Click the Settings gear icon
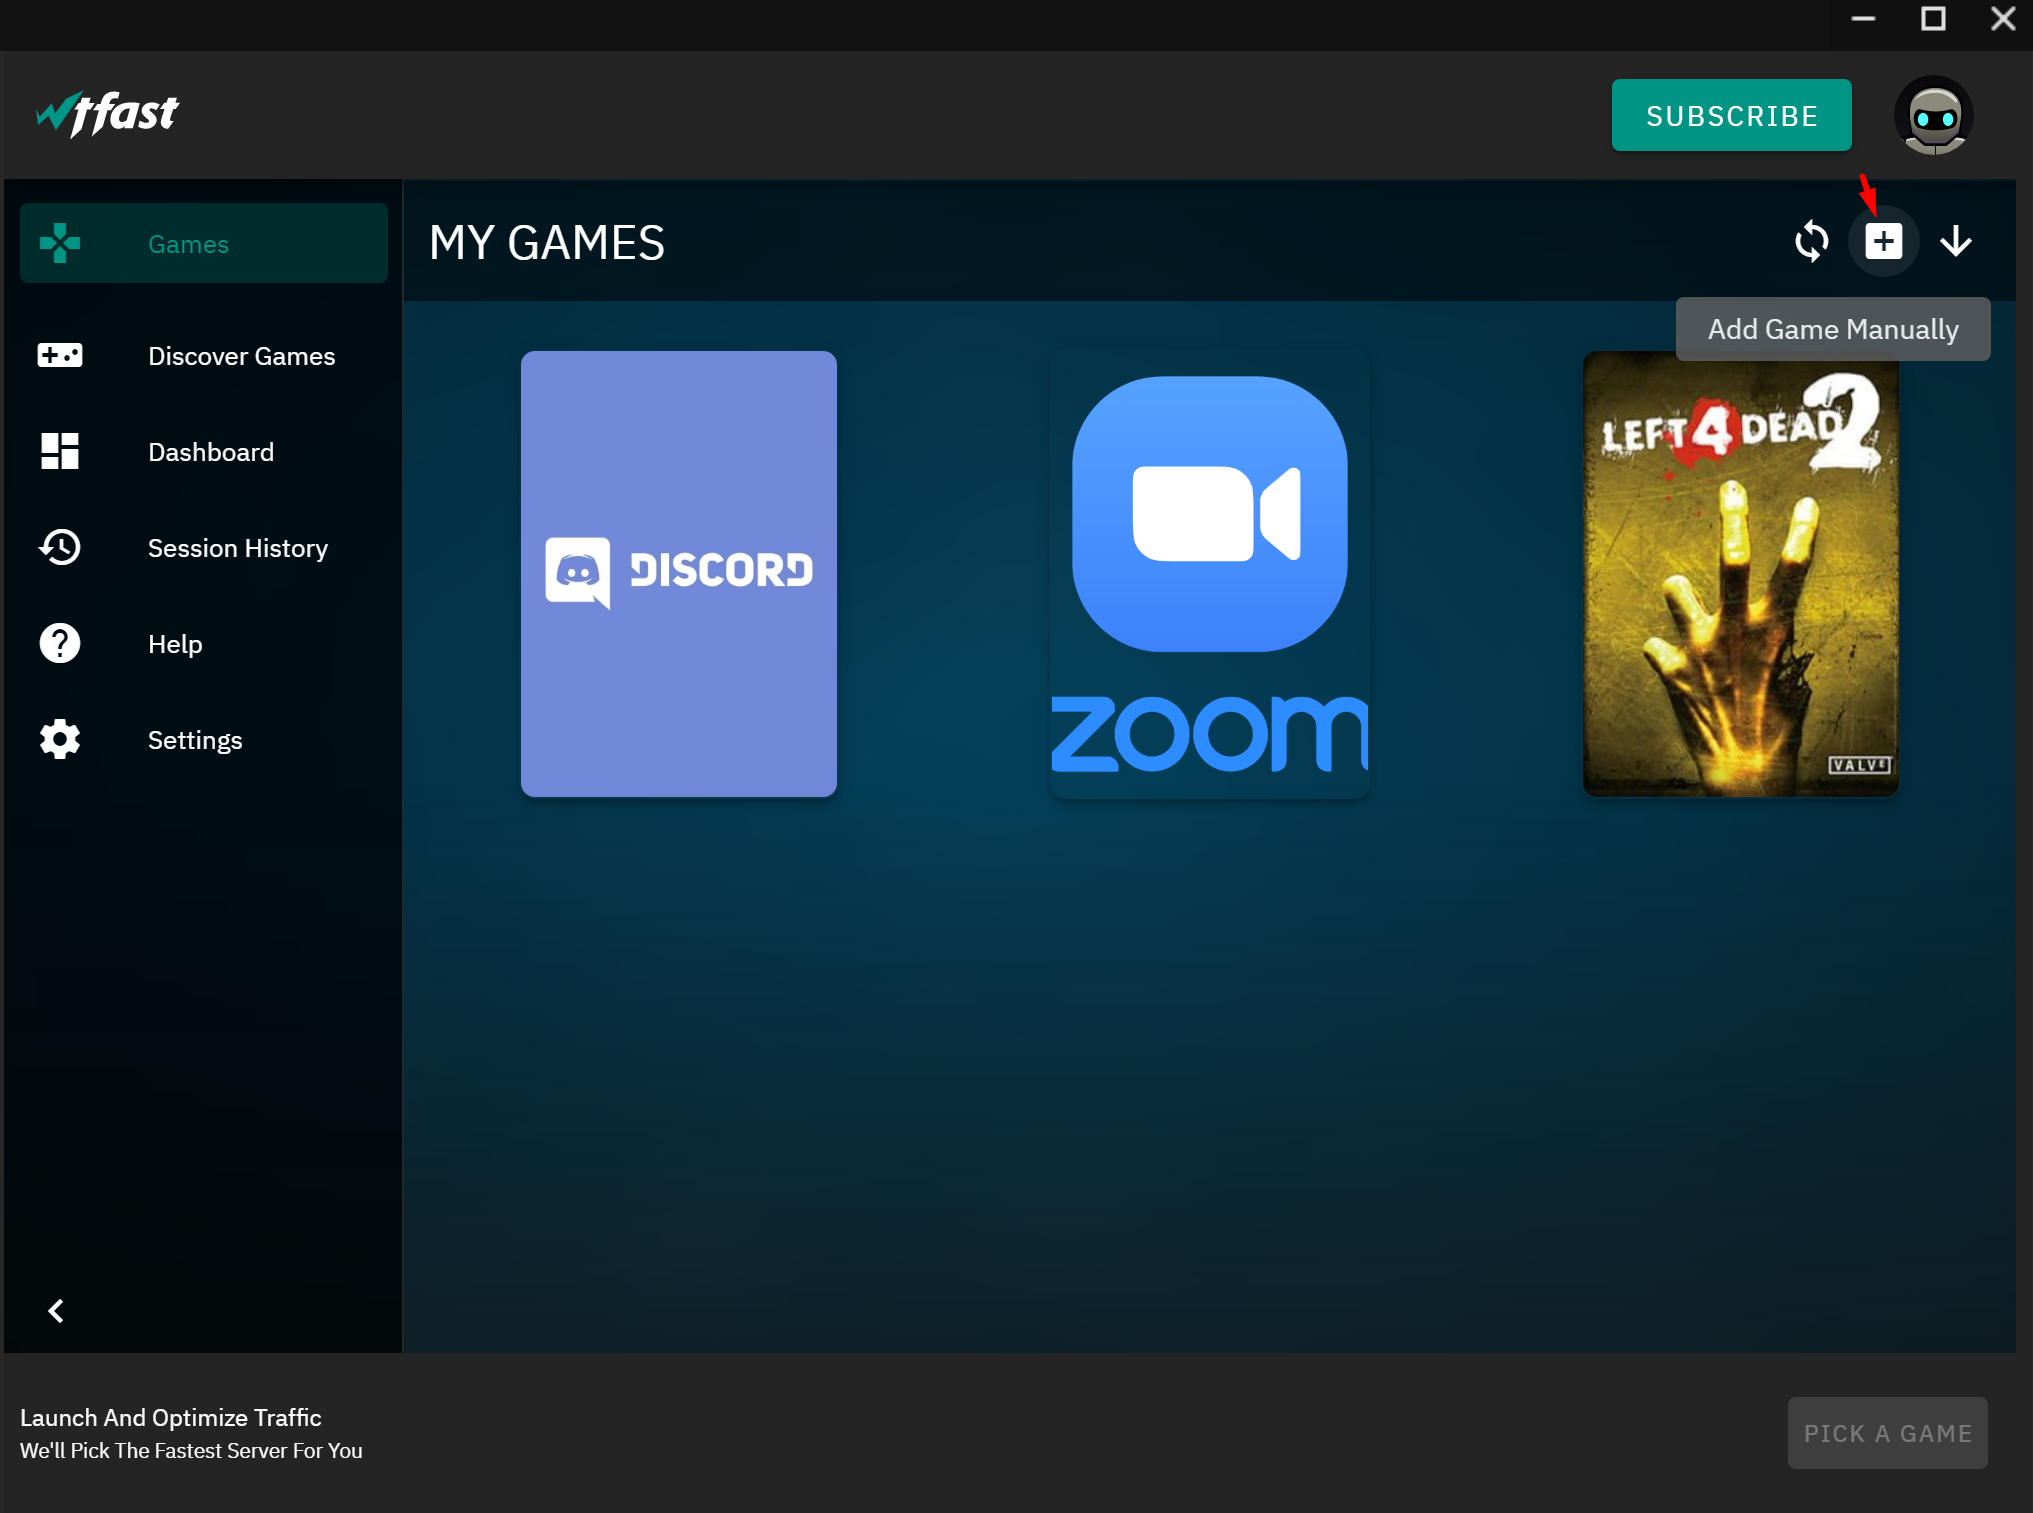The image size is (2033, 1513). click(x=60, y=740)
